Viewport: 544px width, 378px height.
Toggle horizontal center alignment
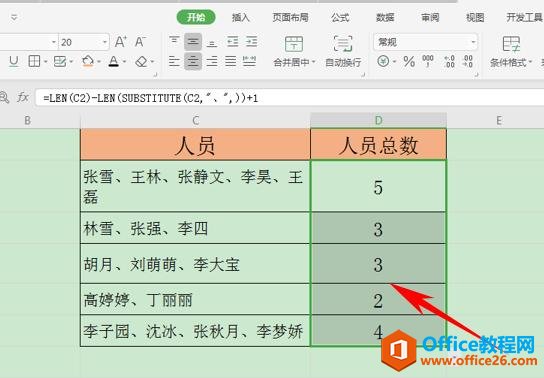(x=193, y=62)
